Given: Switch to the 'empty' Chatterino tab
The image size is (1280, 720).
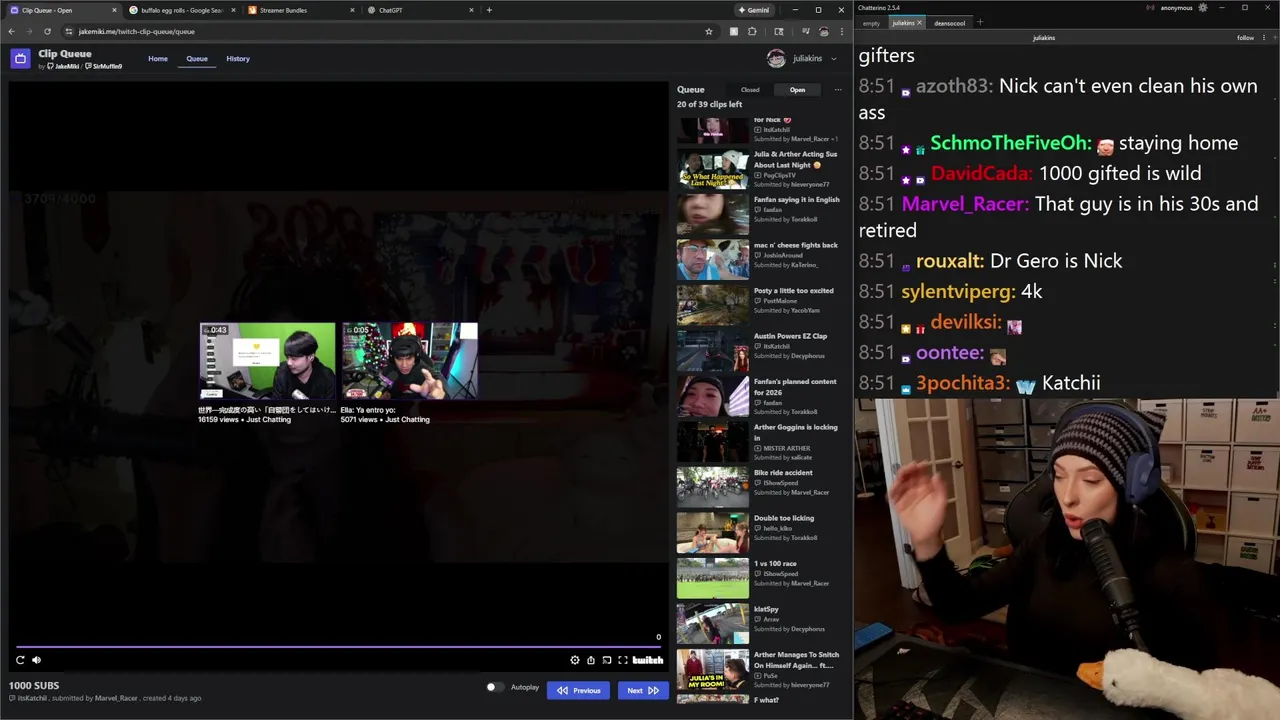Looking at the screenshot, I should click(x=871, y=23).
